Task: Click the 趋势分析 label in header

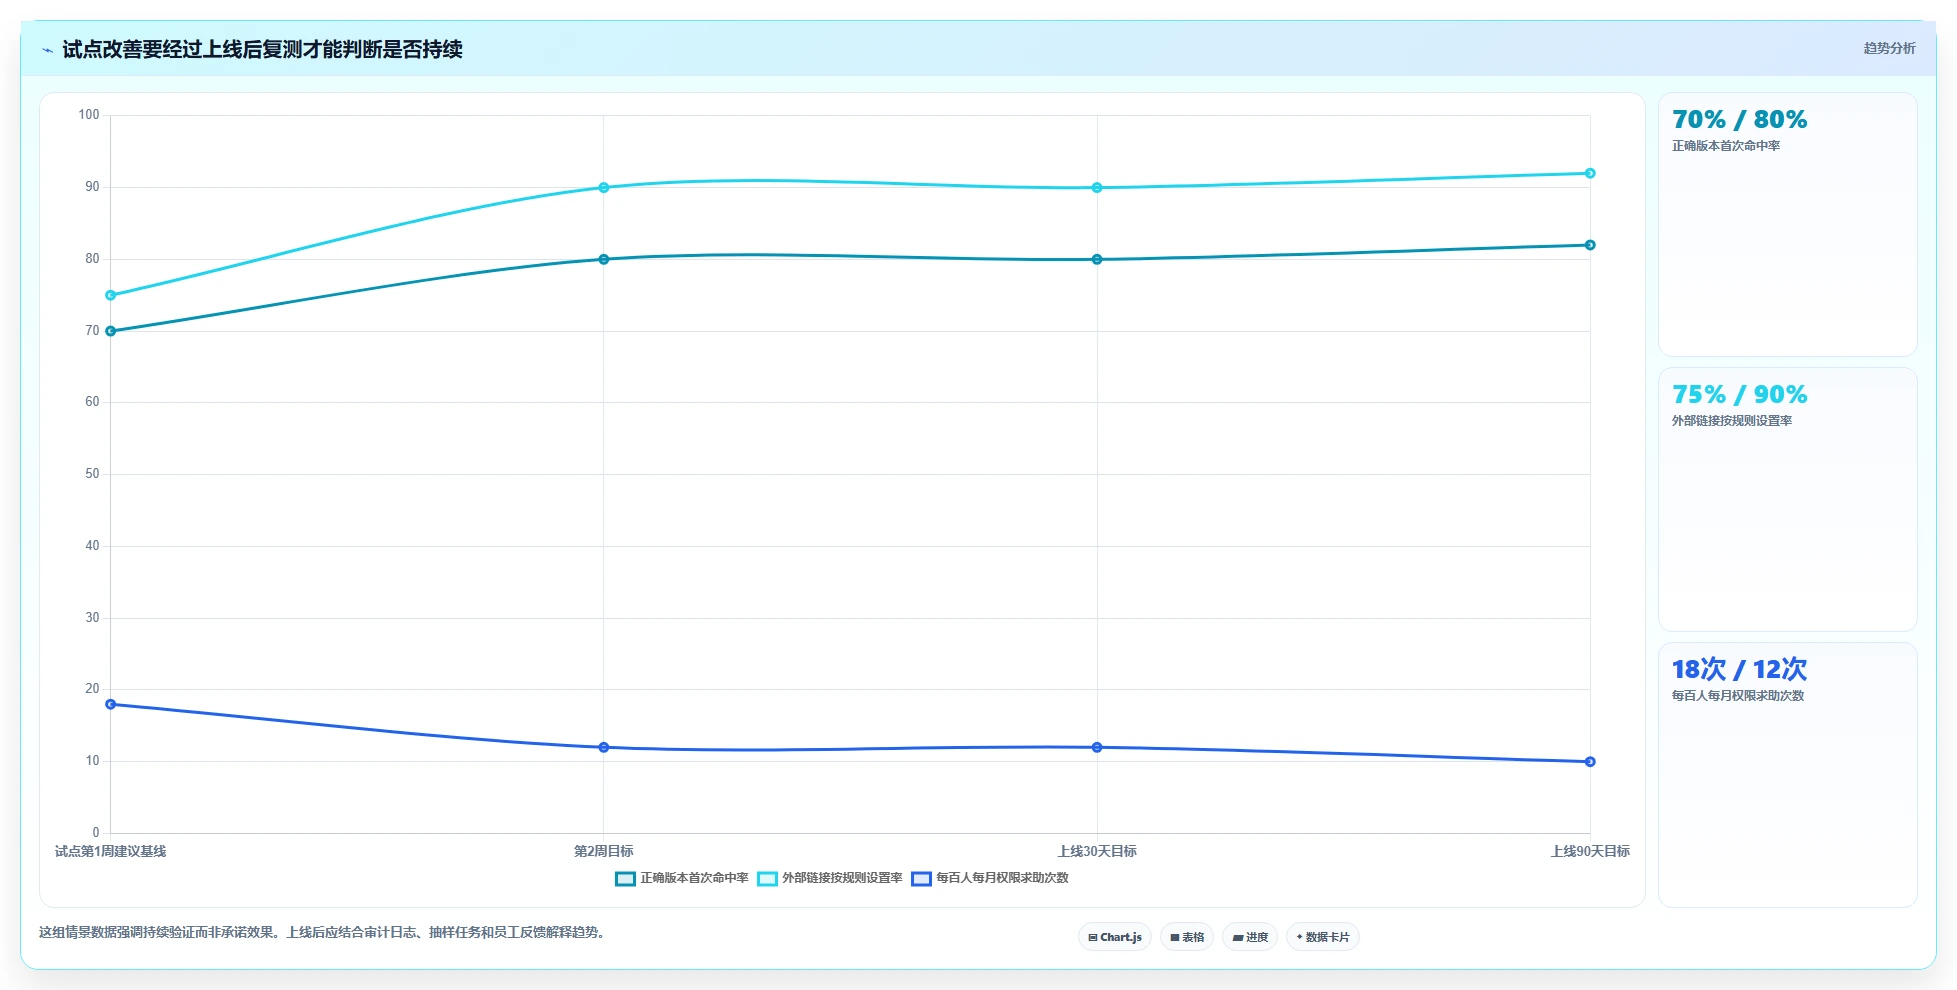Action: pos(1889,48)
